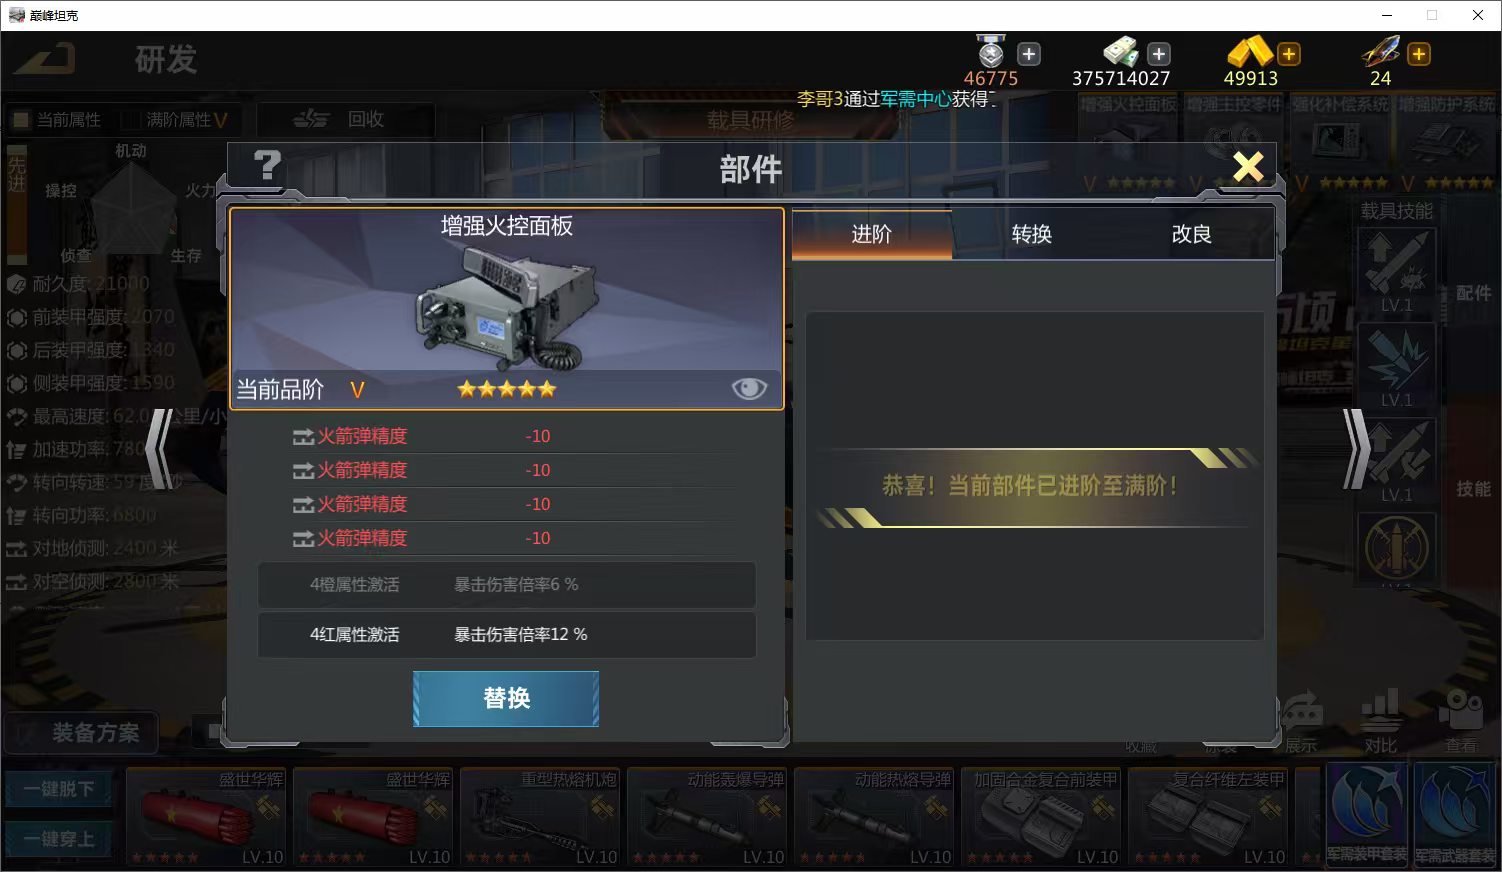The width and height of the screenshot is (1502, 872).
Task: Click the back arrow beside 研发
Action: 44,59
